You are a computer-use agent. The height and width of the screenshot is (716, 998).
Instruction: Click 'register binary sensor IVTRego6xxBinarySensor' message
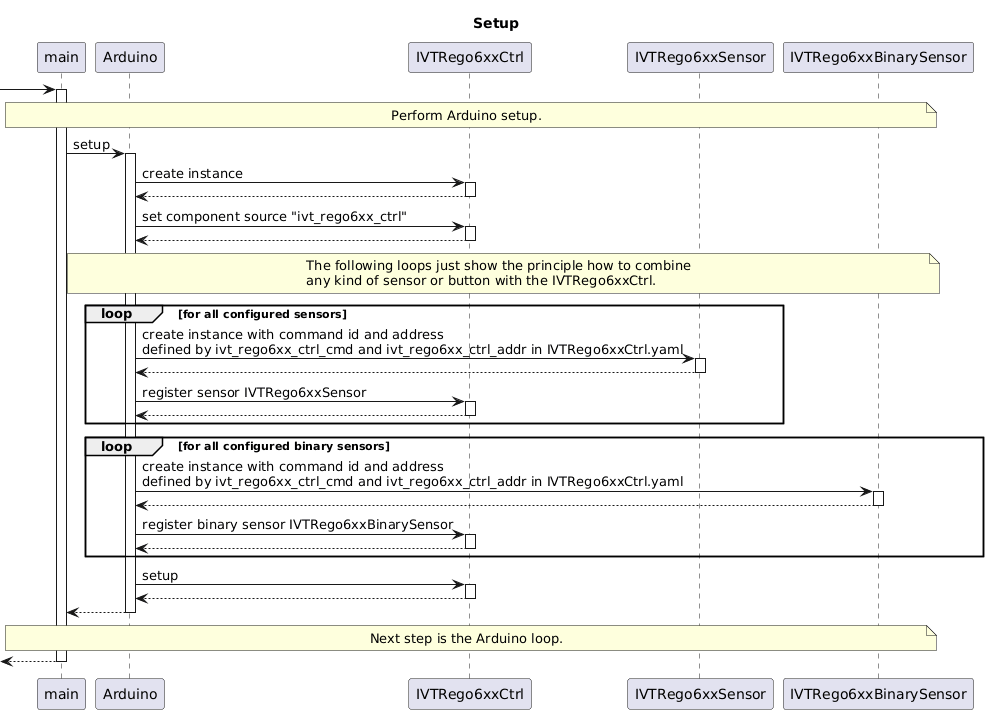point(297,525)
